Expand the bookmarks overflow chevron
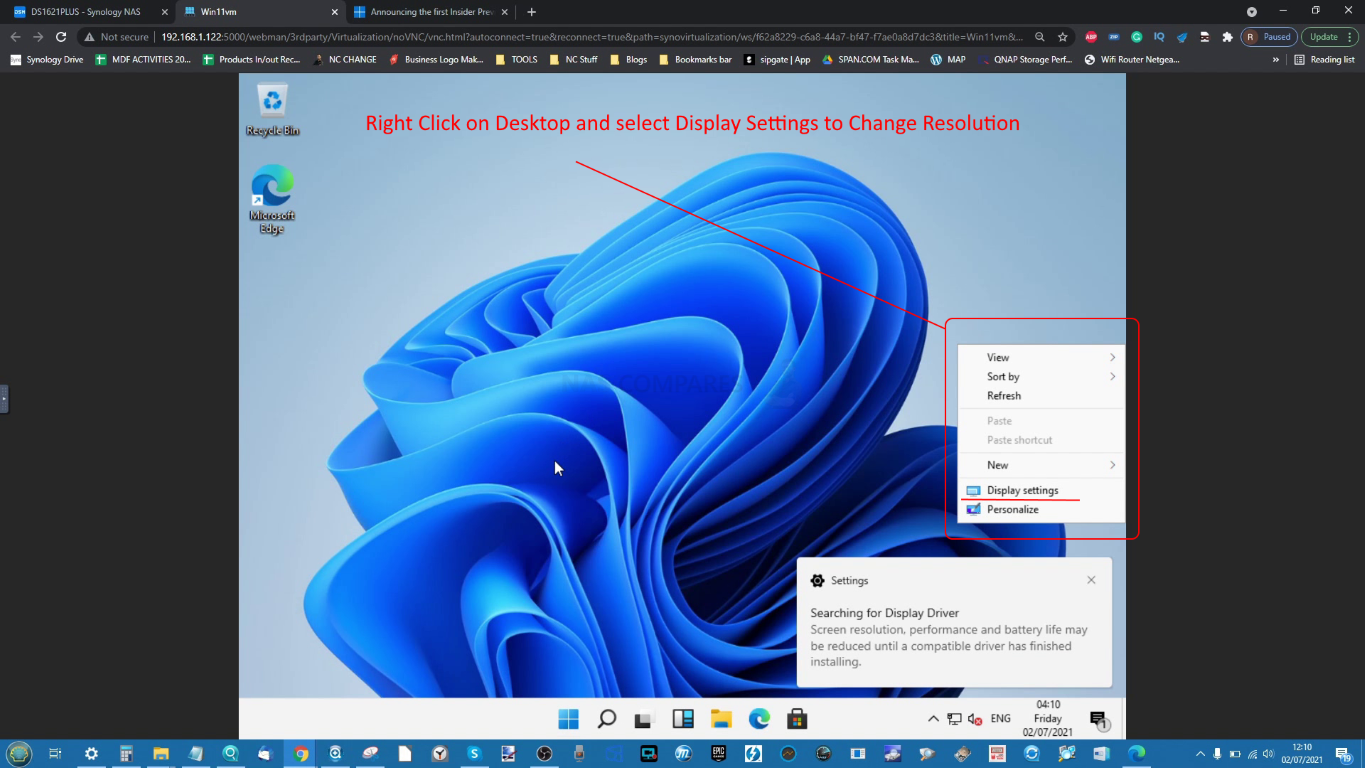This screenshot has height=768, width=1365. (1275, 59)
